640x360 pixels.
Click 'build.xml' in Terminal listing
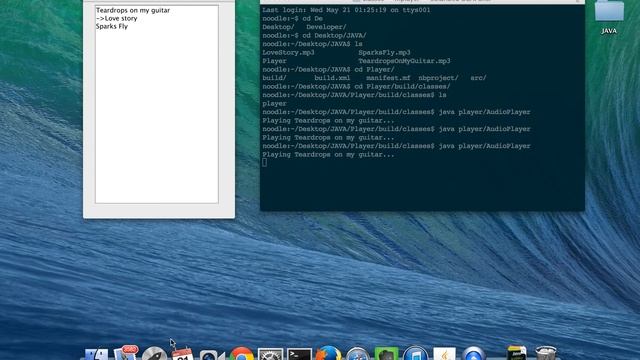tap(332, 78)
